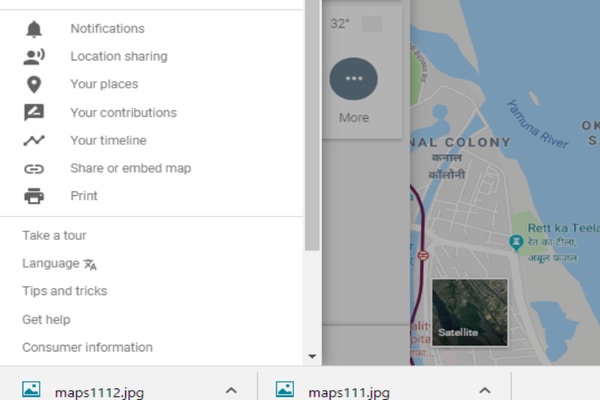This screenshot has height=400, width=600.
Task: Expand the maps111.jpg download options chevron
Action: [485, 390]
